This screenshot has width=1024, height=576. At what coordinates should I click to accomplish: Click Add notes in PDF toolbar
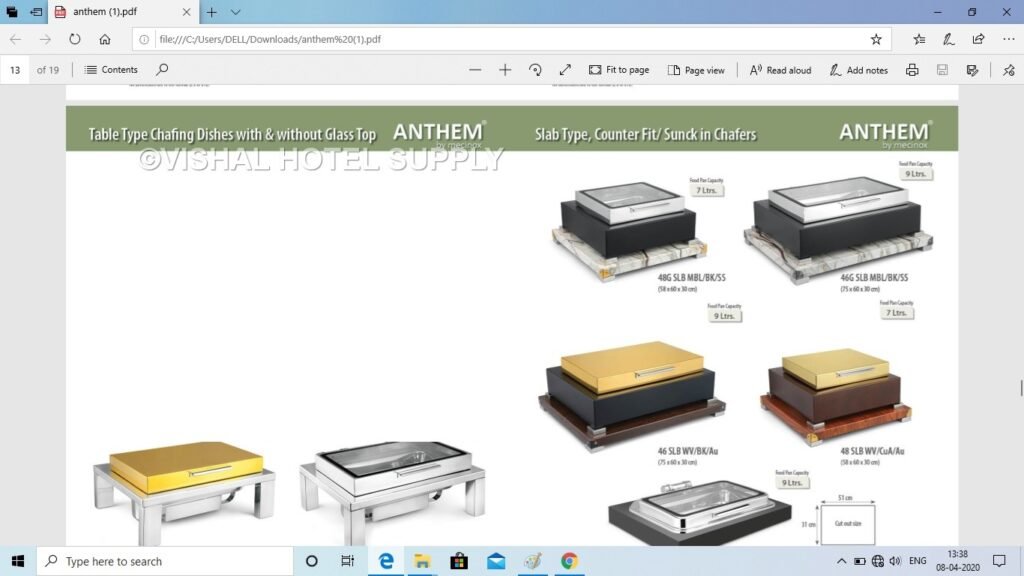pos(858,70)
